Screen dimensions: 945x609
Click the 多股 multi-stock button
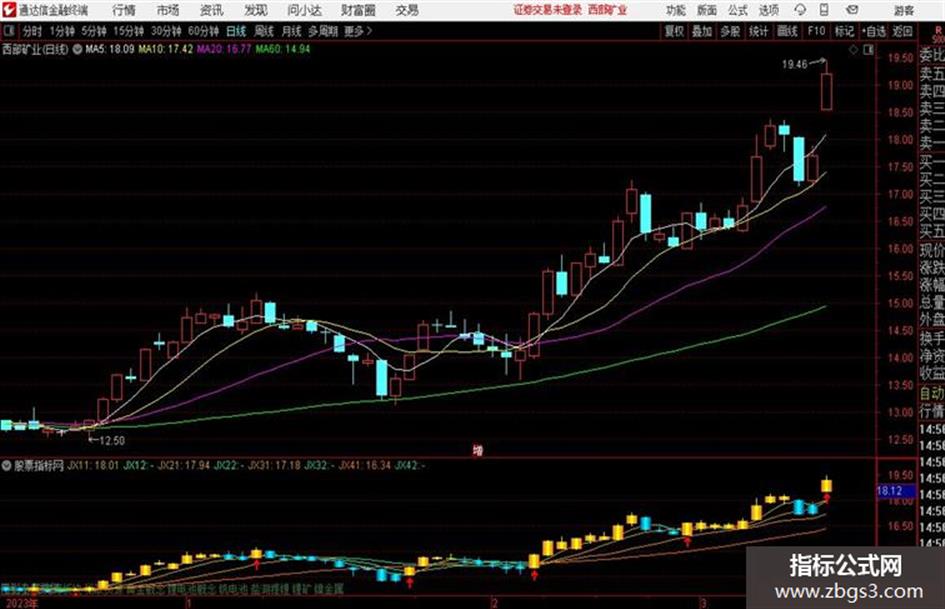coord(730,31)
